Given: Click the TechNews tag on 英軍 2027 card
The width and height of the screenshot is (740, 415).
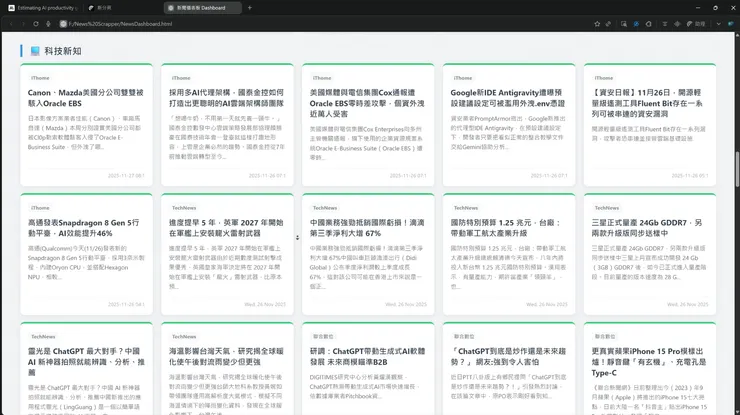Looking at the screenshot, I should coord(184,208).
